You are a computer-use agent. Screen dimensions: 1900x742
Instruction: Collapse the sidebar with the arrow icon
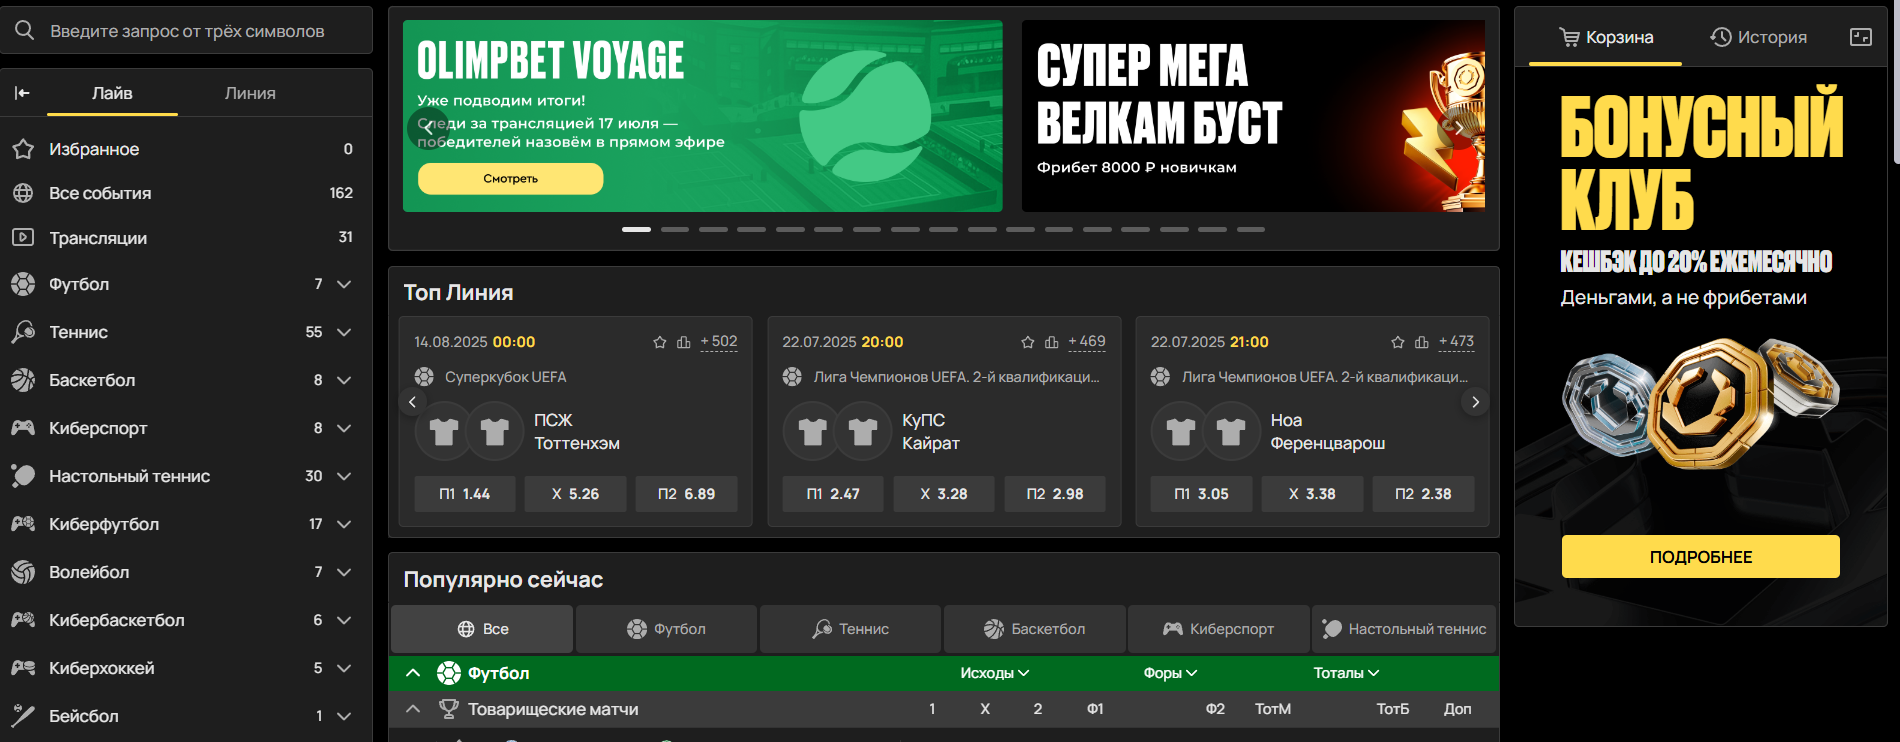click(x=22, y=93)
